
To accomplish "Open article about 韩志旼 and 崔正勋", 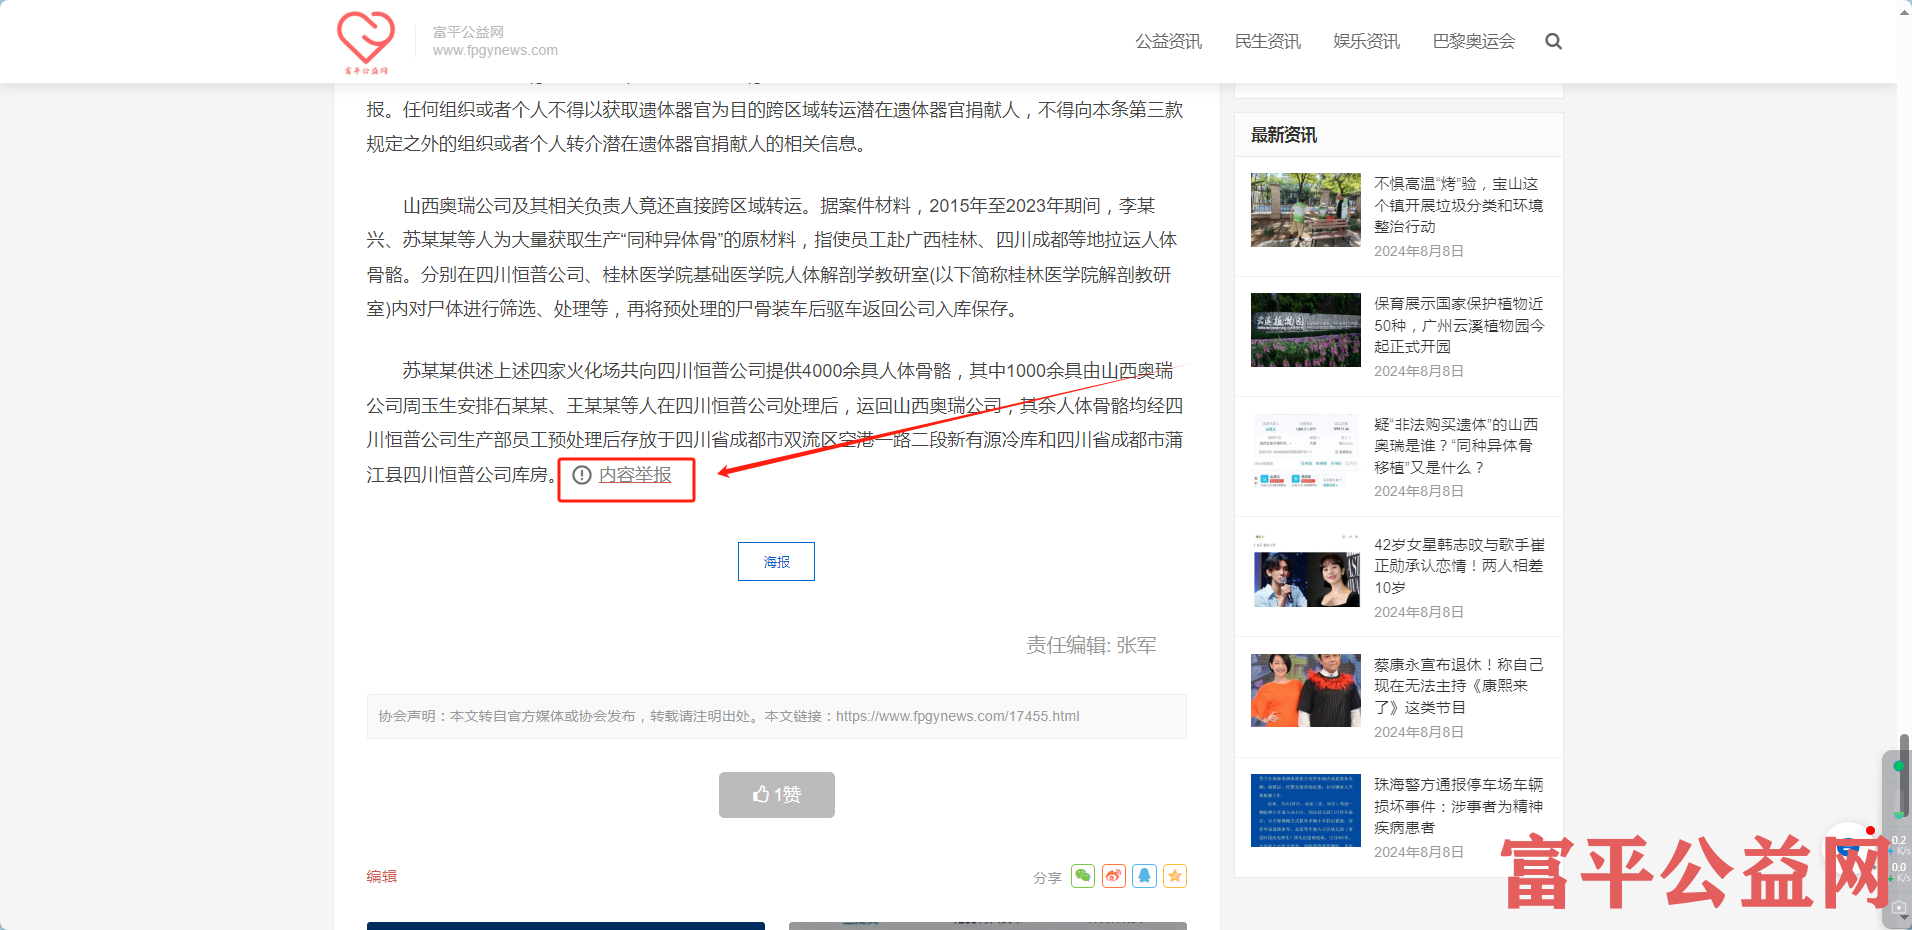I will (x=1458, y=566).
